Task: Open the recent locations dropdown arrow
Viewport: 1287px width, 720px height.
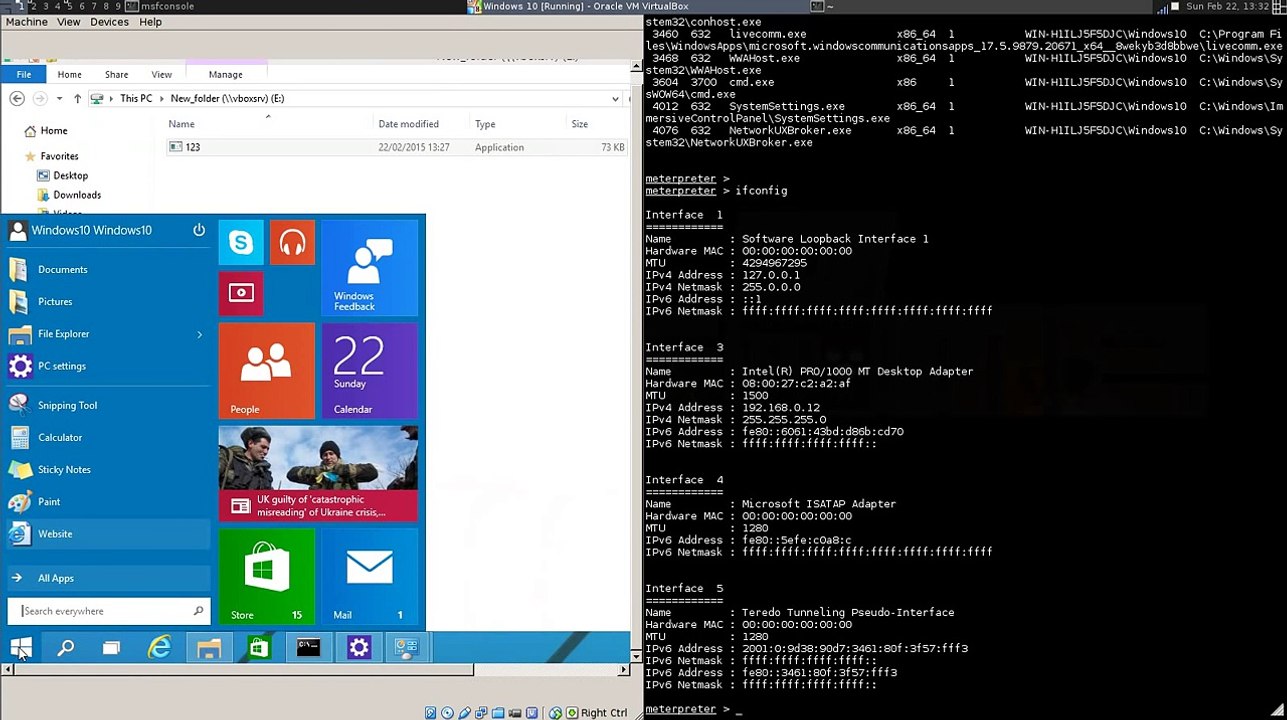Action: pyautogui.click(x=59, y=98)
